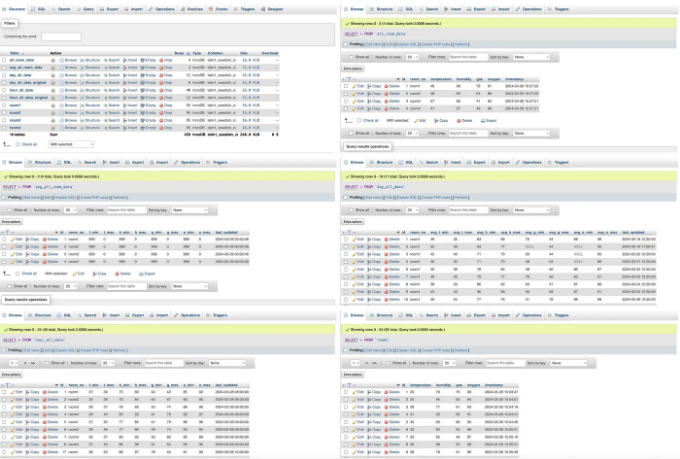Copy room2 row in all_room_data results
The height and width of the screenshot is (459, 680).
tap(374, 94)
